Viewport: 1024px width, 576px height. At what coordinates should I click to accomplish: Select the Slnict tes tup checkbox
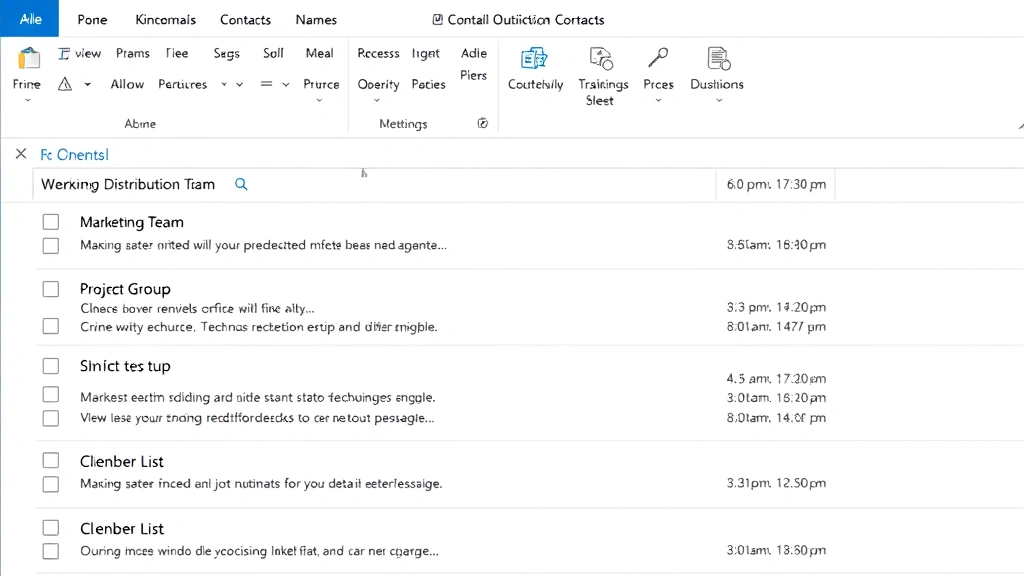[x=51, y=366]
